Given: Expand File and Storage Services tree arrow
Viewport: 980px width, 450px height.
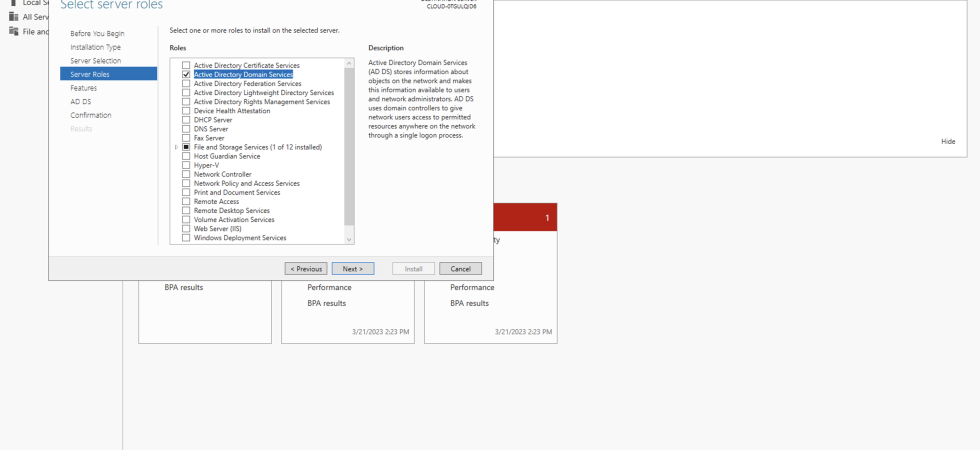Looking at the screenshot, I should [176, 147].
